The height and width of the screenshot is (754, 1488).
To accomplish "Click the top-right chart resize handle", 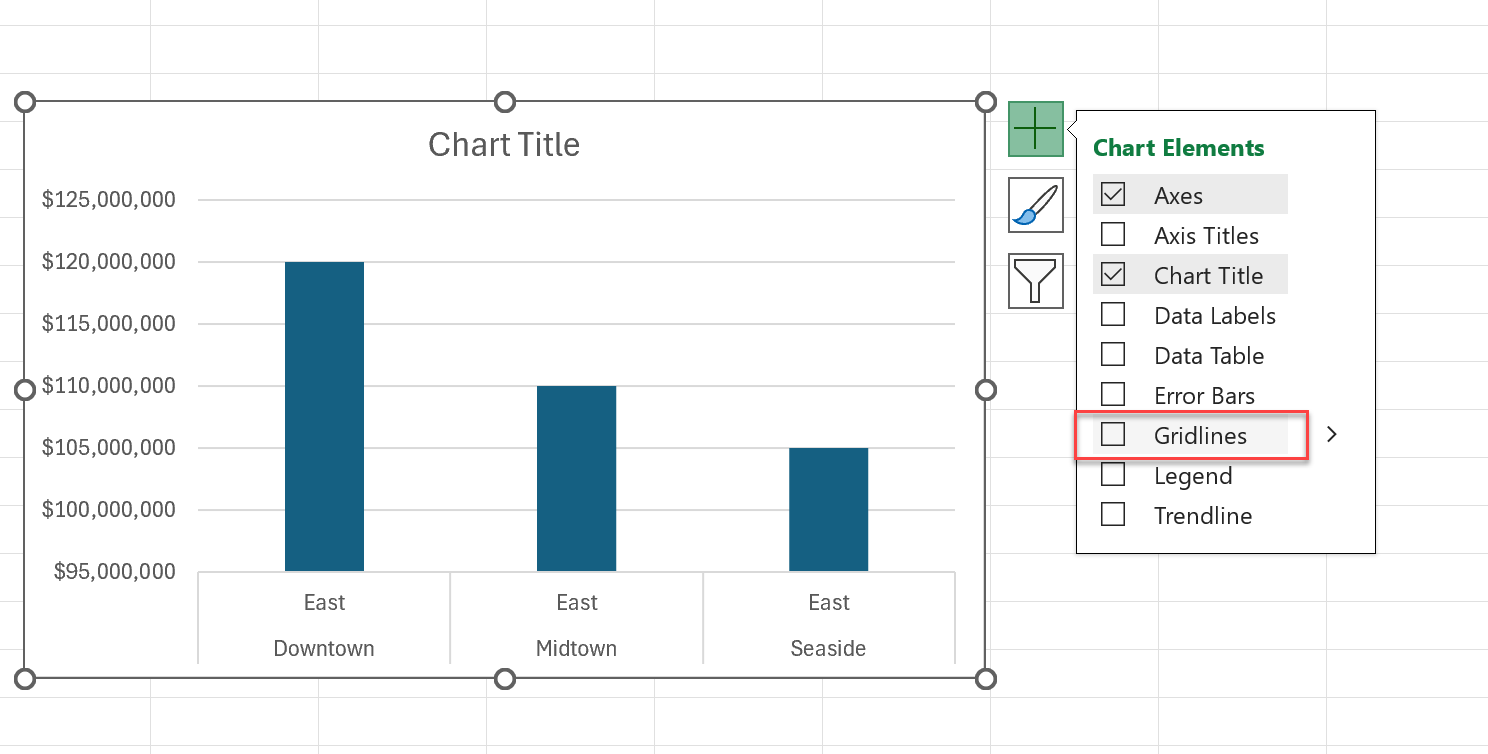I will (x=986, y=102).
